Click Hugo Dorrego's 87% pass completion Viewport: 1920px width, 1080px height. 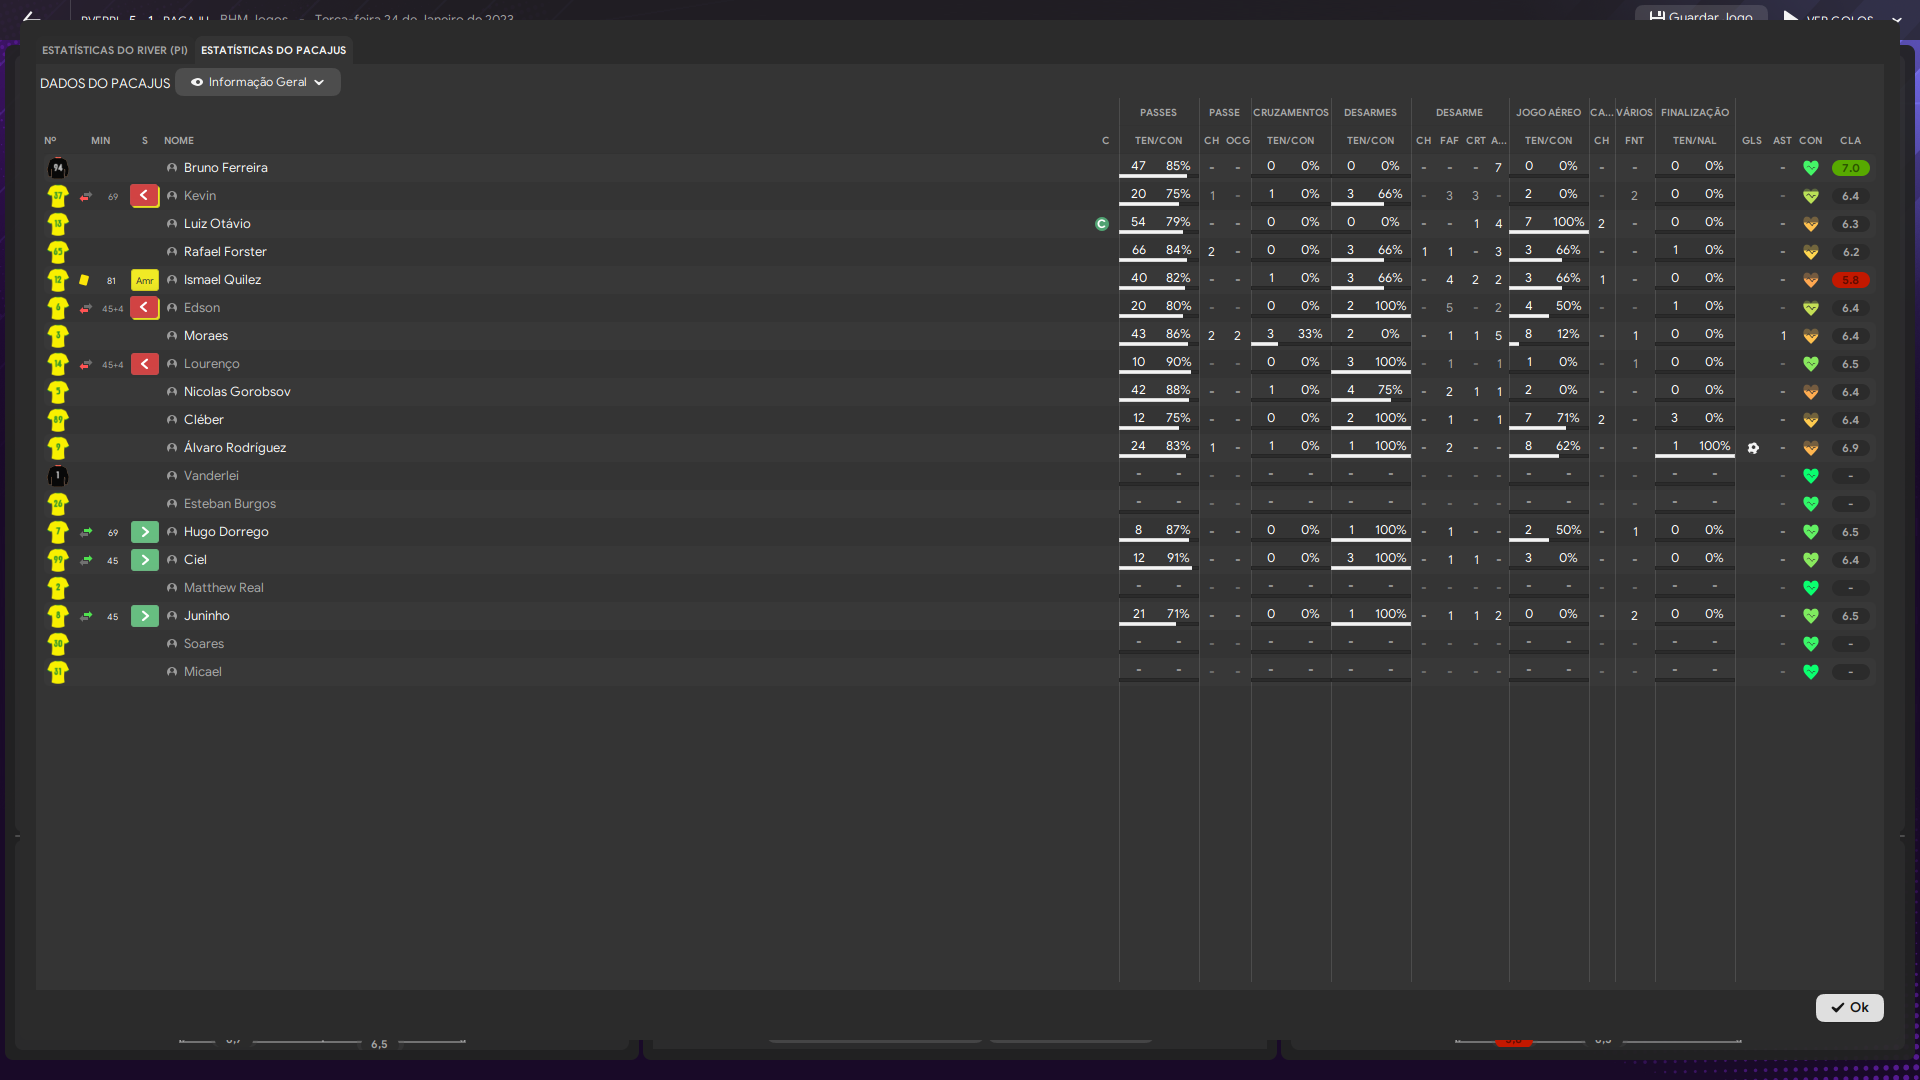[1178, 530]
